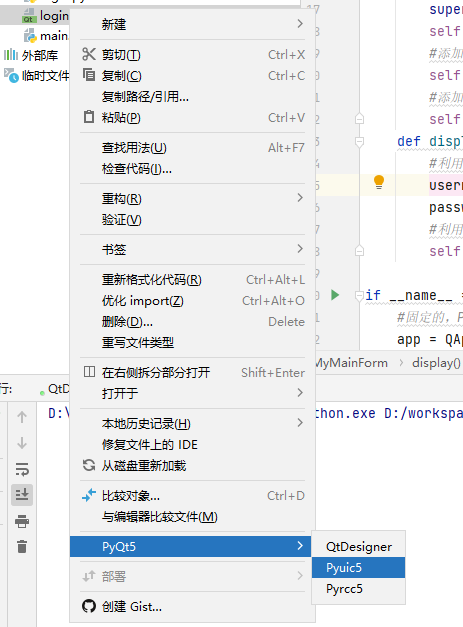
Task: Expand the 重构(R) submenu arrow
Action: pos(300,198)
